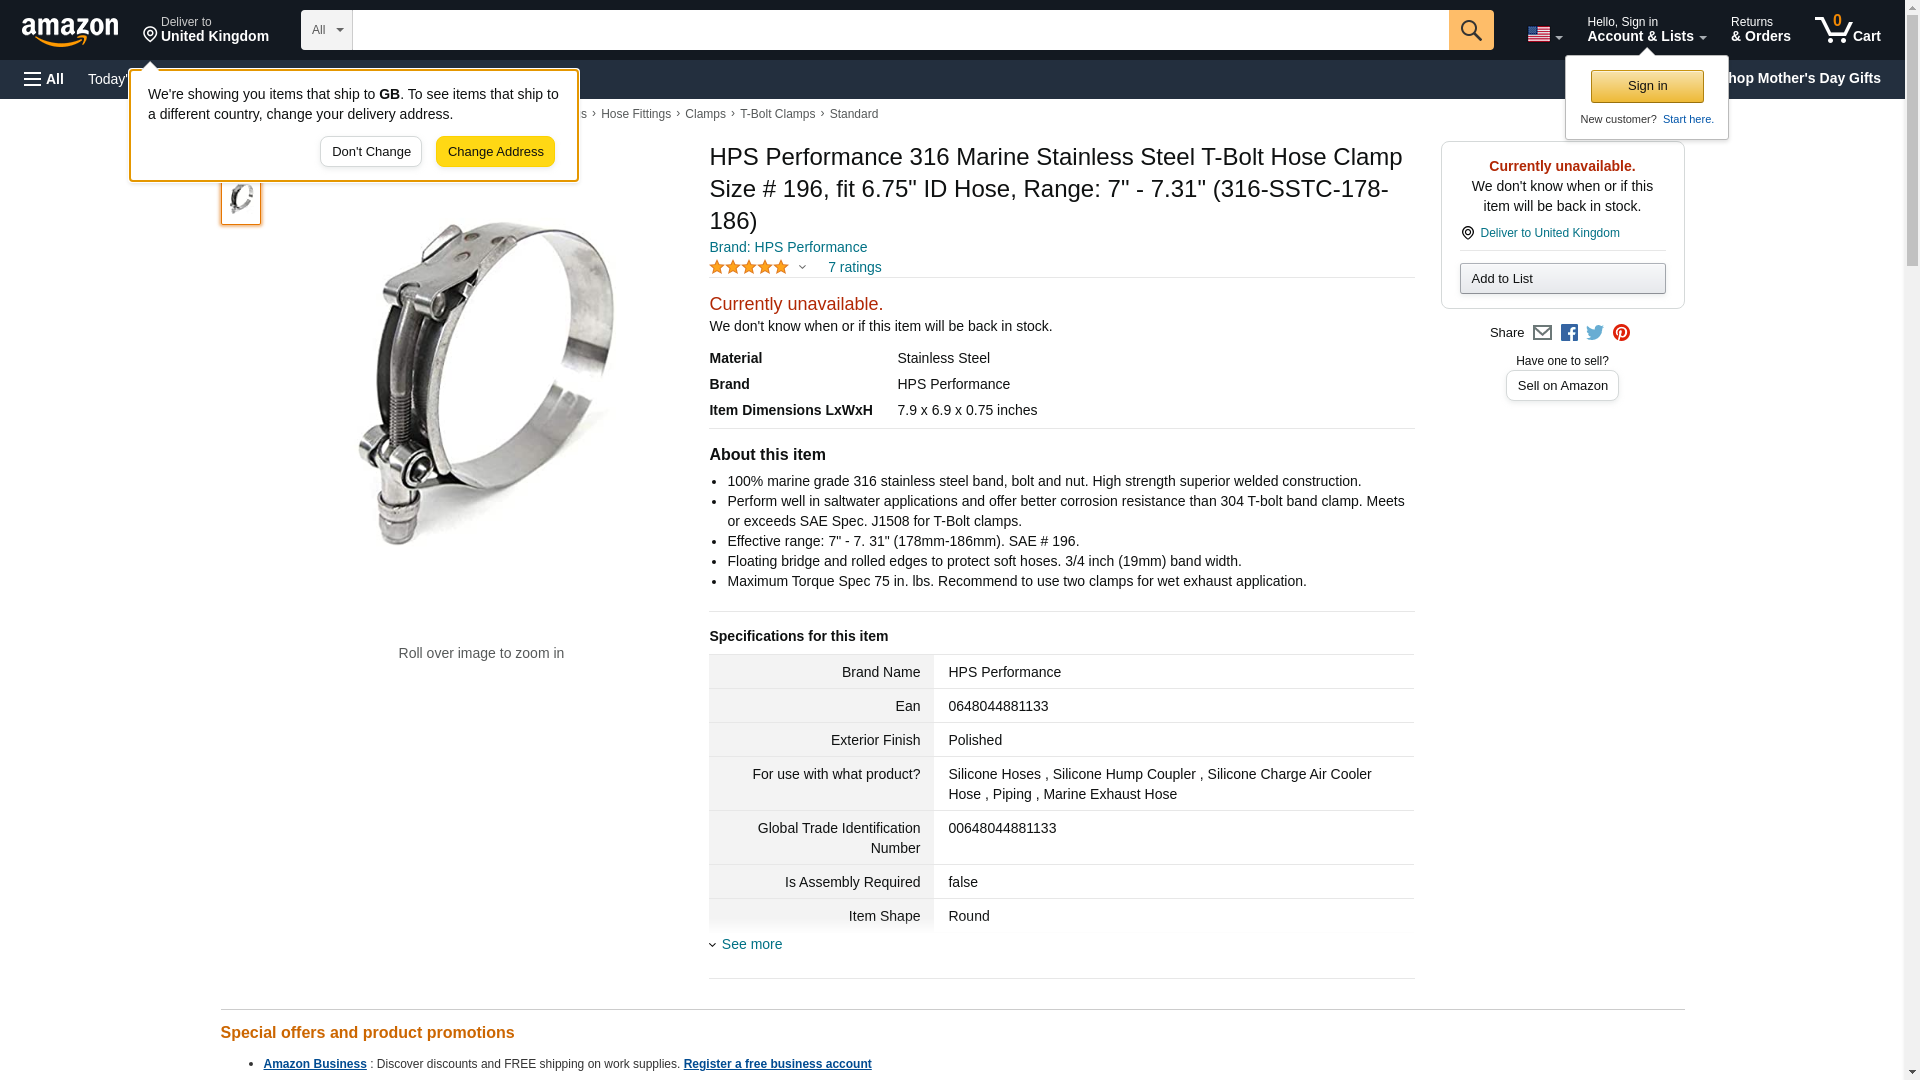Share product on Pinterest icon

tap(1621, 333)
